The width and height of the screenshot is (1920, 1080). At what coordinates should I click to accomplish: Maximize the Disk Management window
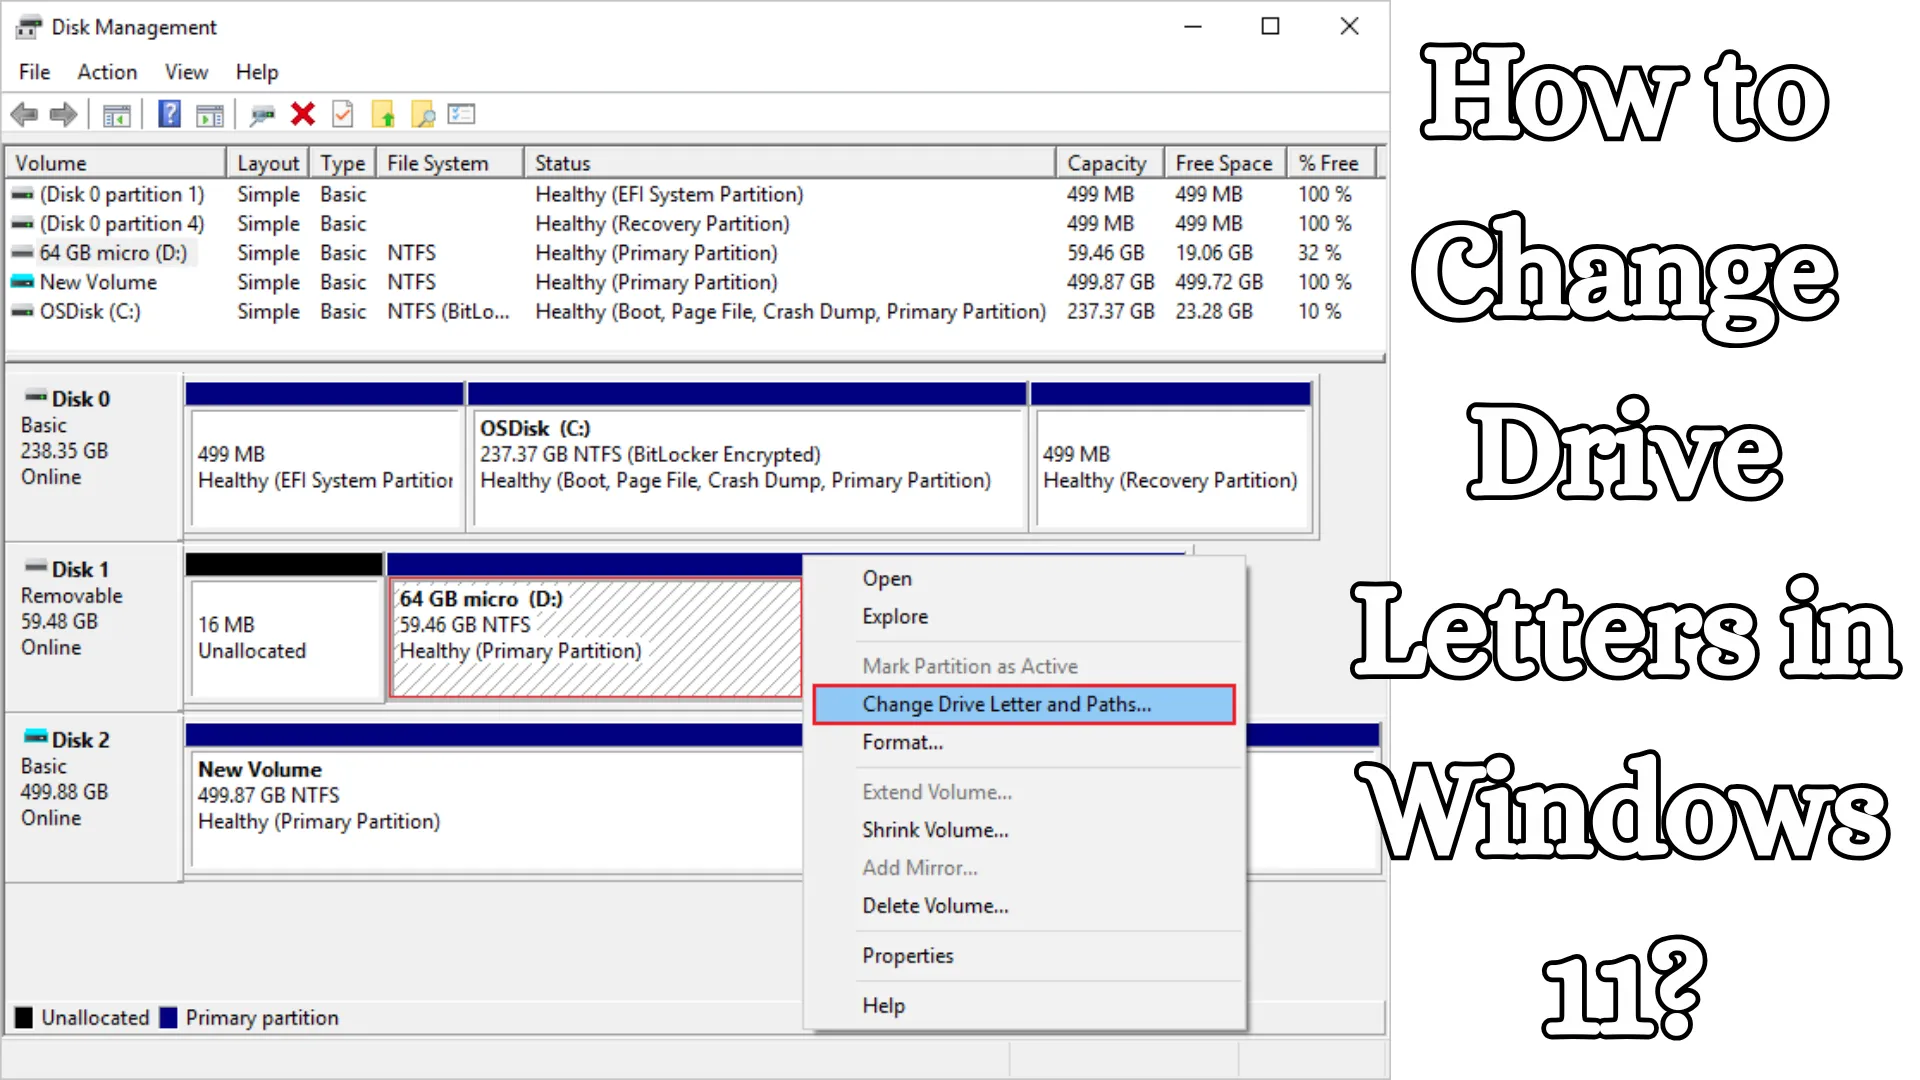point(1270,27)
